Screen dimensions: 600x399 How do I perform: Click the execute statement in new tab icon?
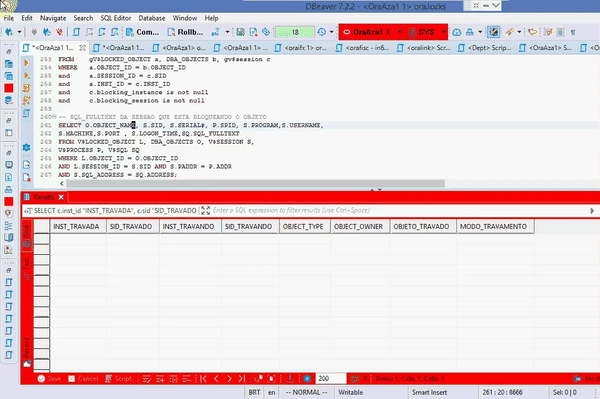click(26, 75)
